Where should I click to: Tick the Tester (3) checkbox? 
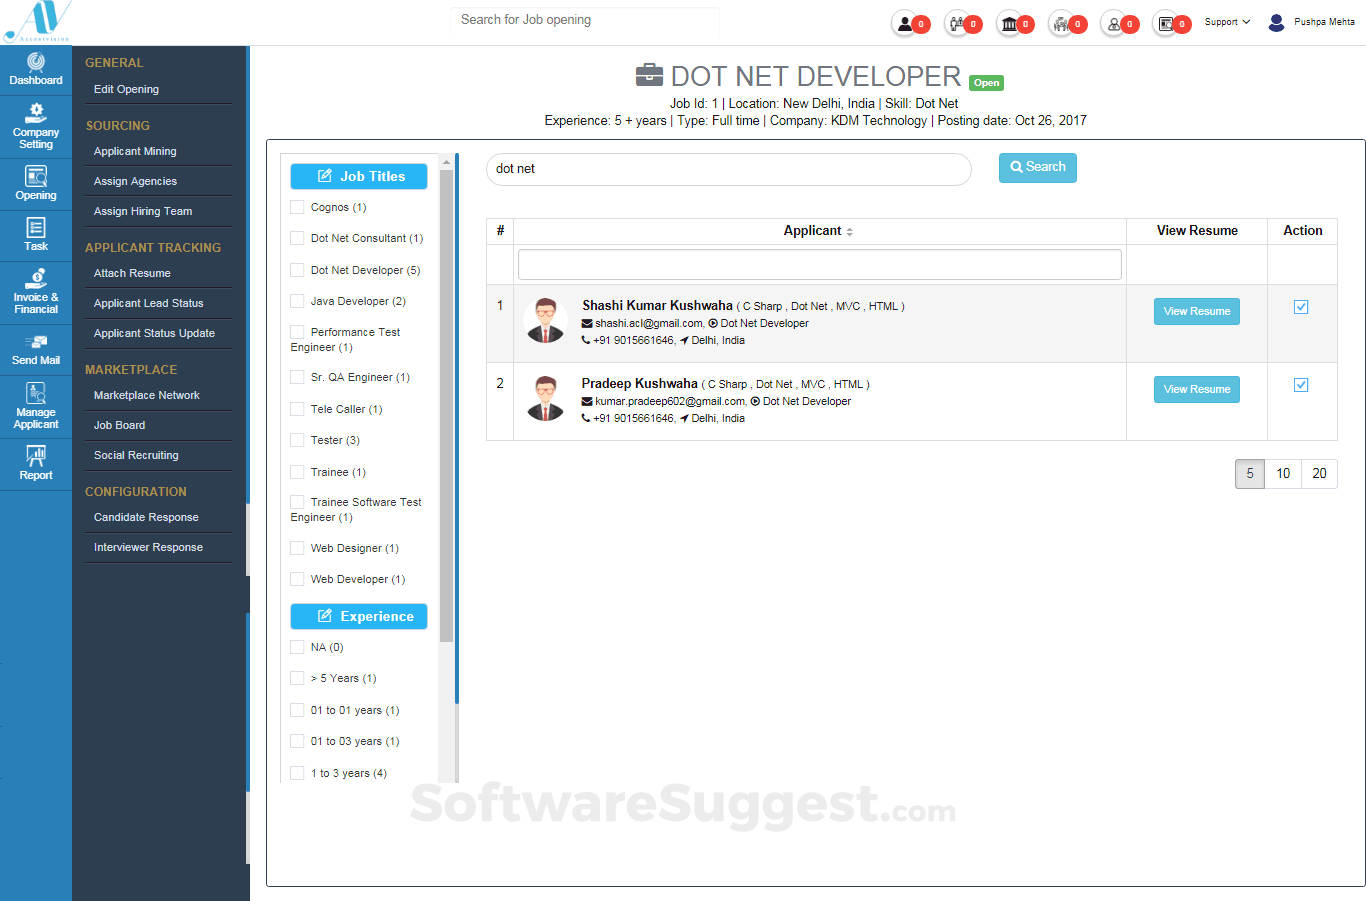click(x=297, y=440)
